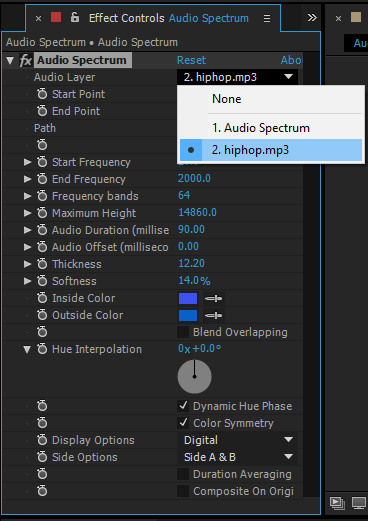Edit Maximum Height value 14860.0
The height and width of the screenshot is (521, 368).
point(197,212)
